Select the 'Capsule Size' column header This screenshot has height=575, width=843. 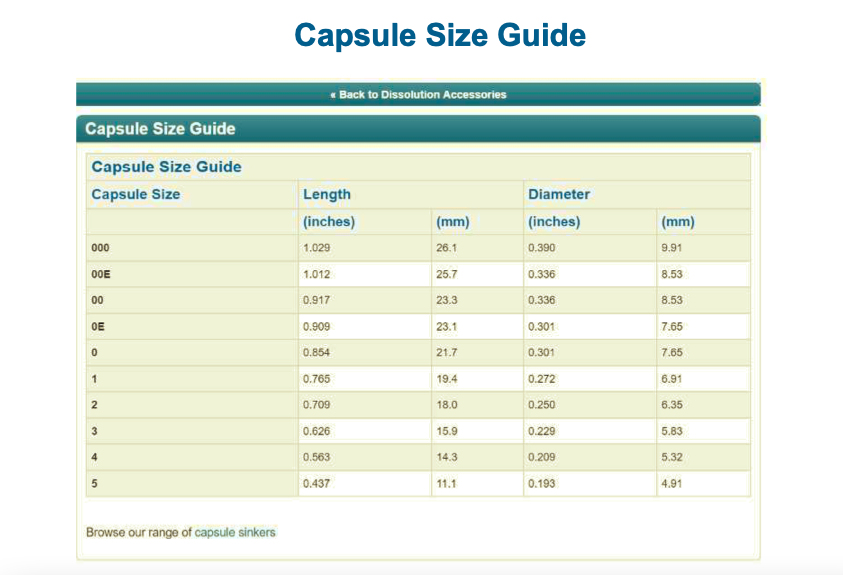pos(135,194)
